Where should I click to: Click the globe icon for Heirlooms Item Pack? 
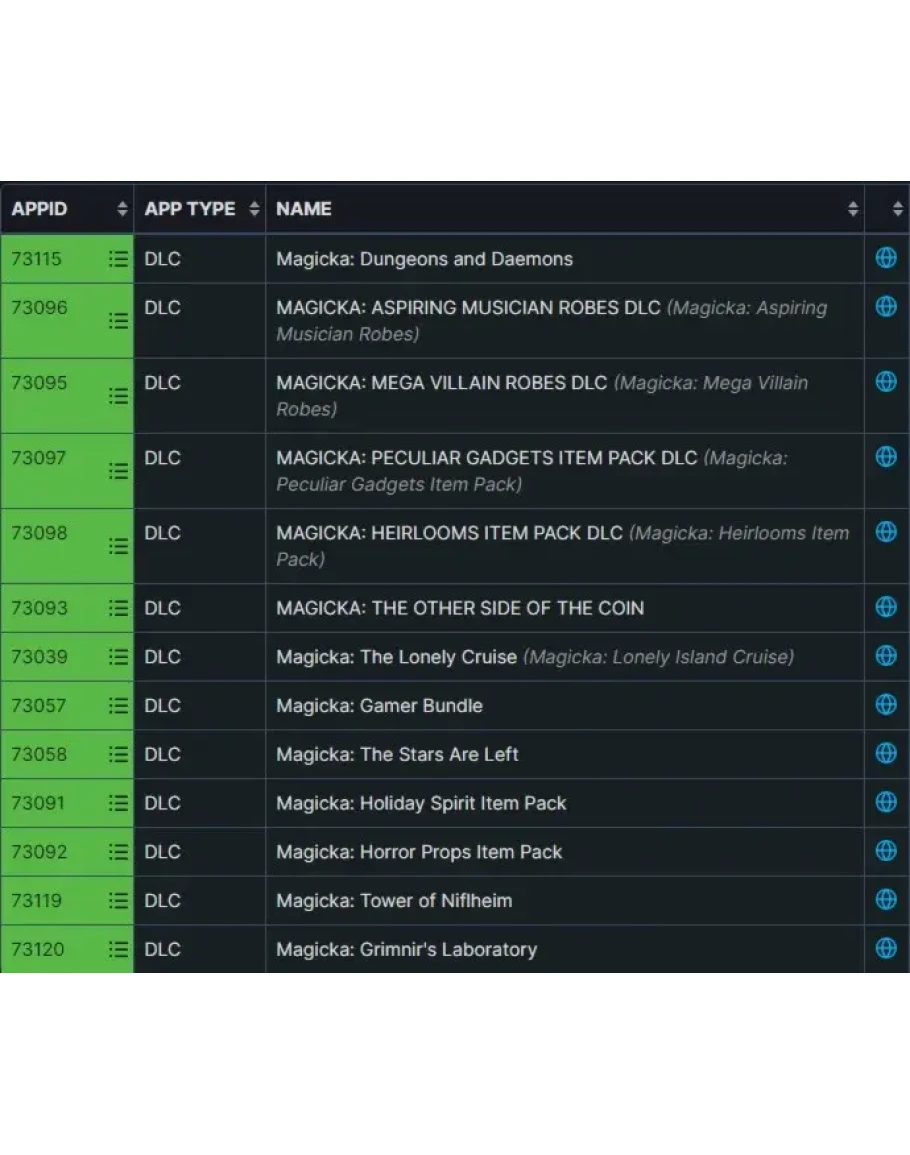tap(885, 531)
